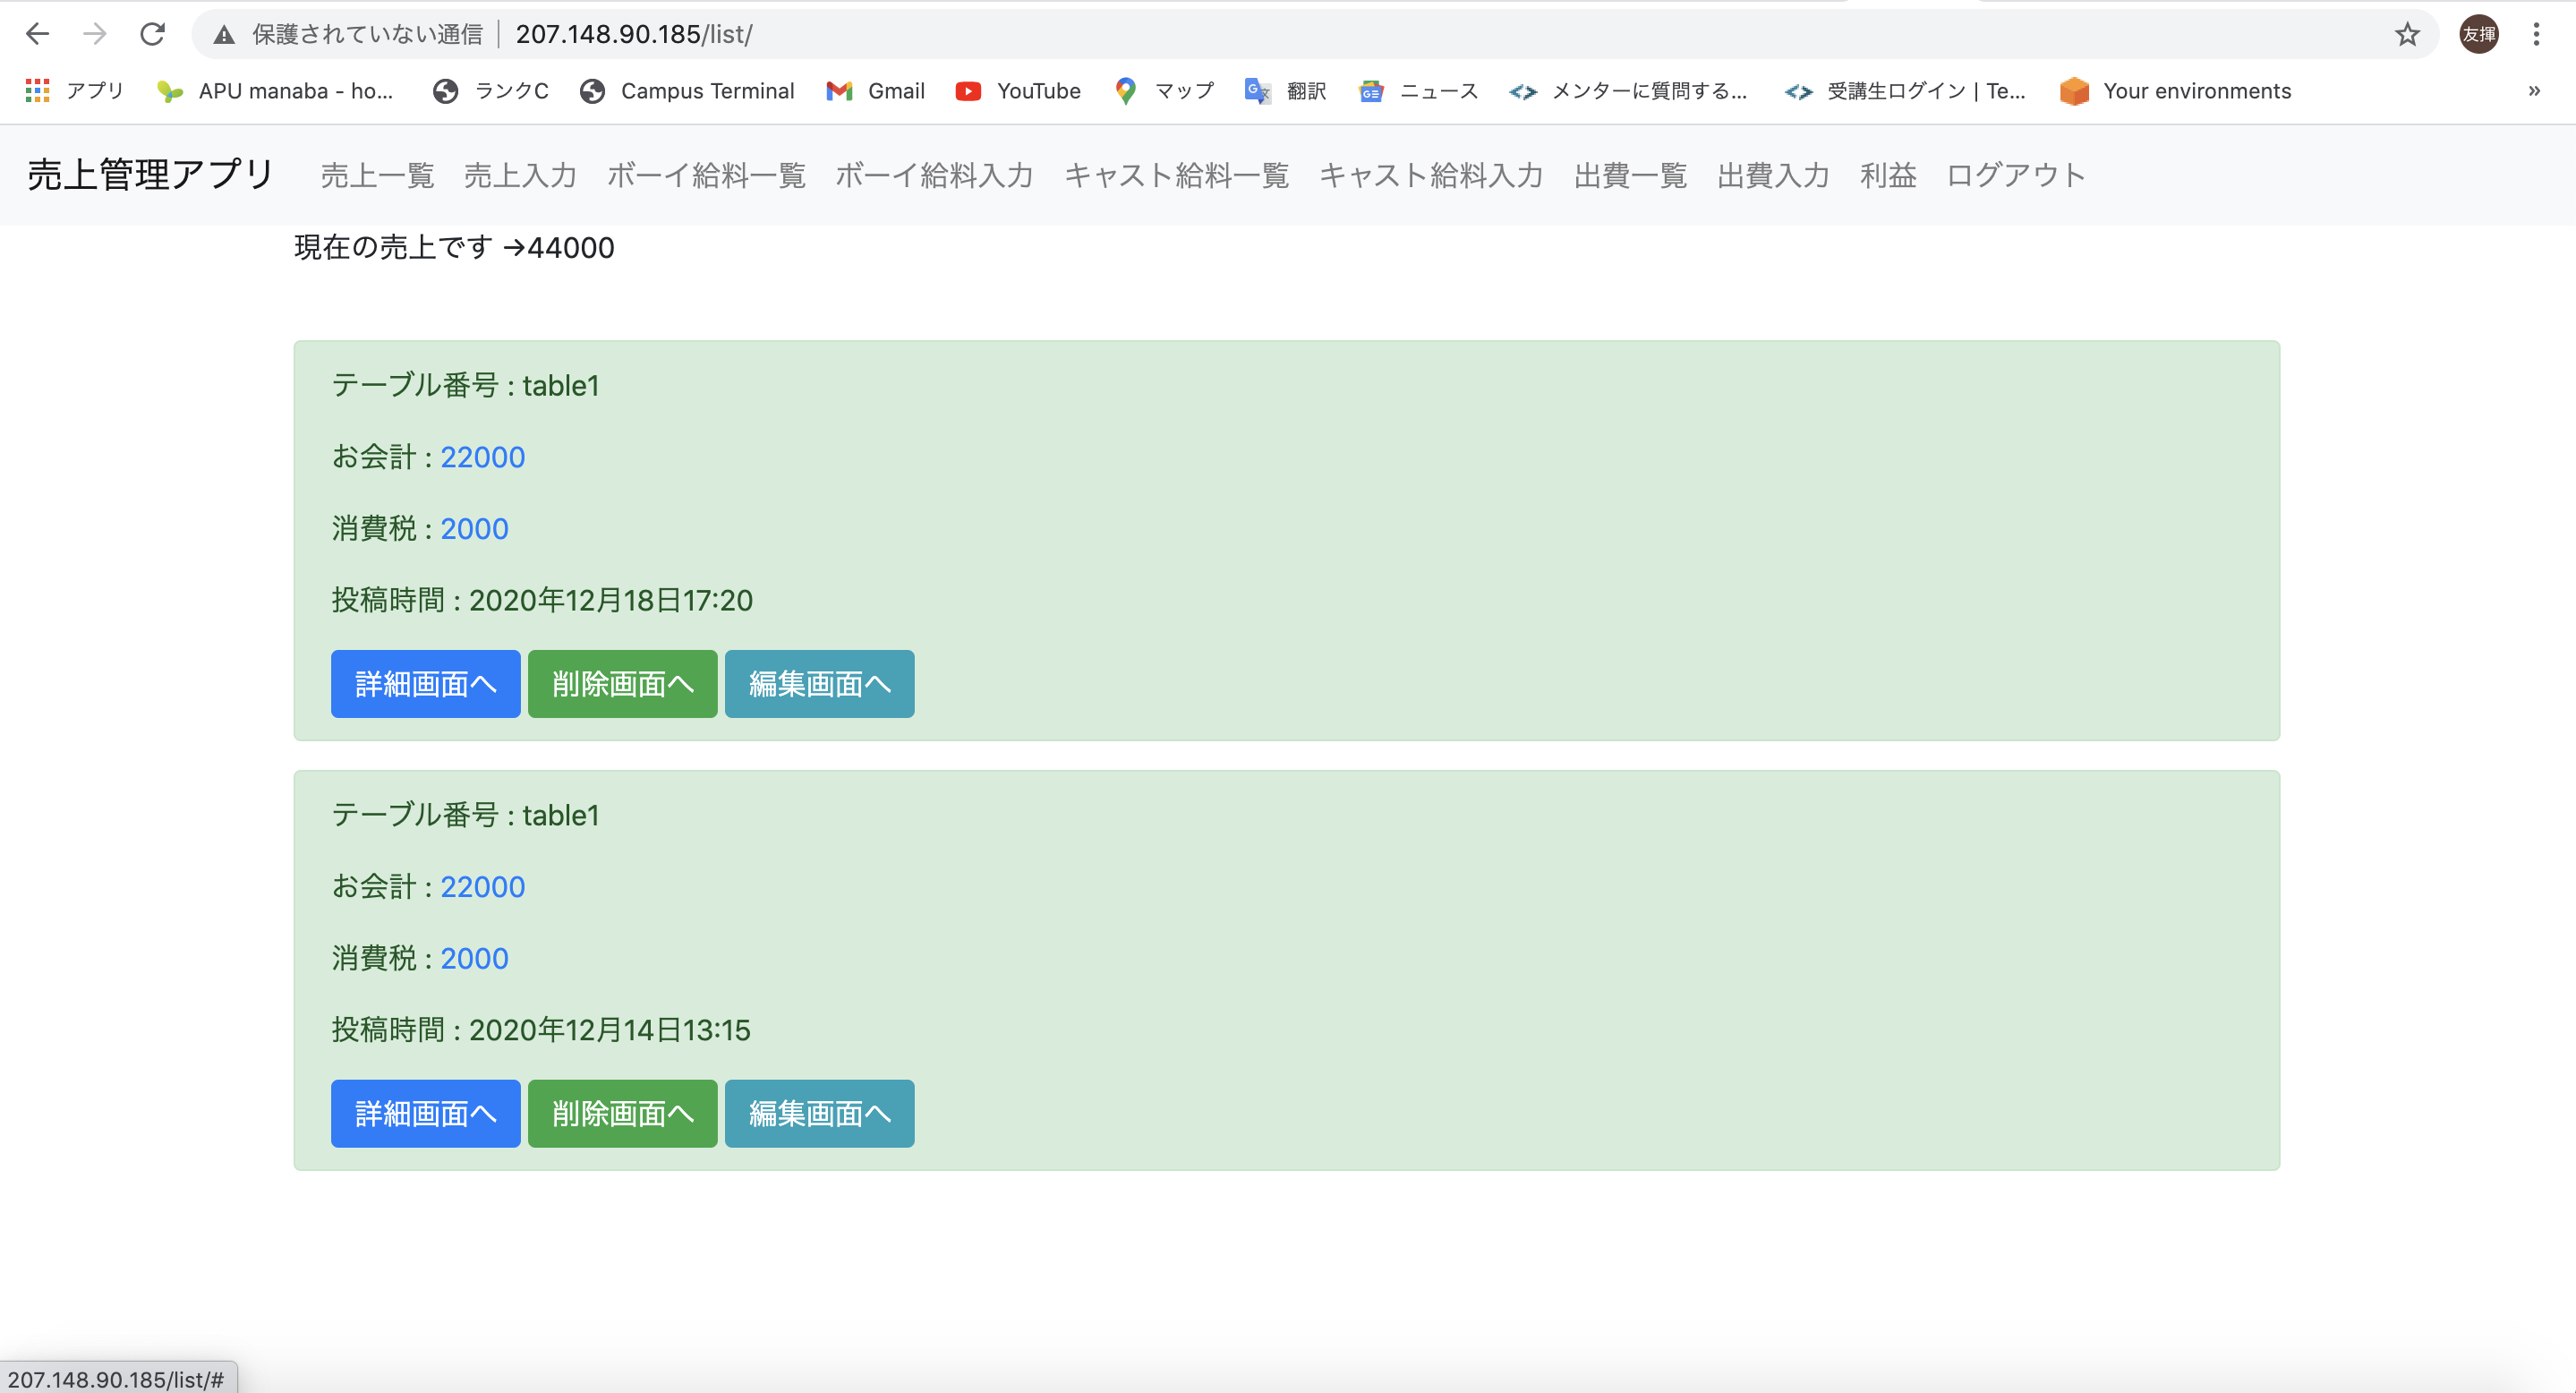Bookmark page using star icon
This screenshot has height=1393, width=2576.
pos(2407,35)
